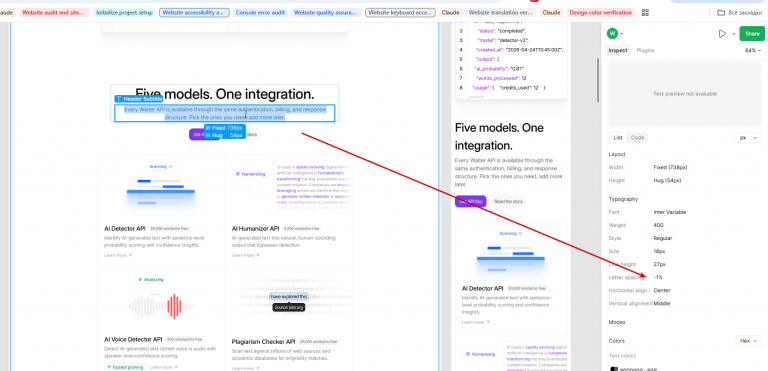
Task: Click 'Read the docs' button in right frame
Action: click(508, 201)
